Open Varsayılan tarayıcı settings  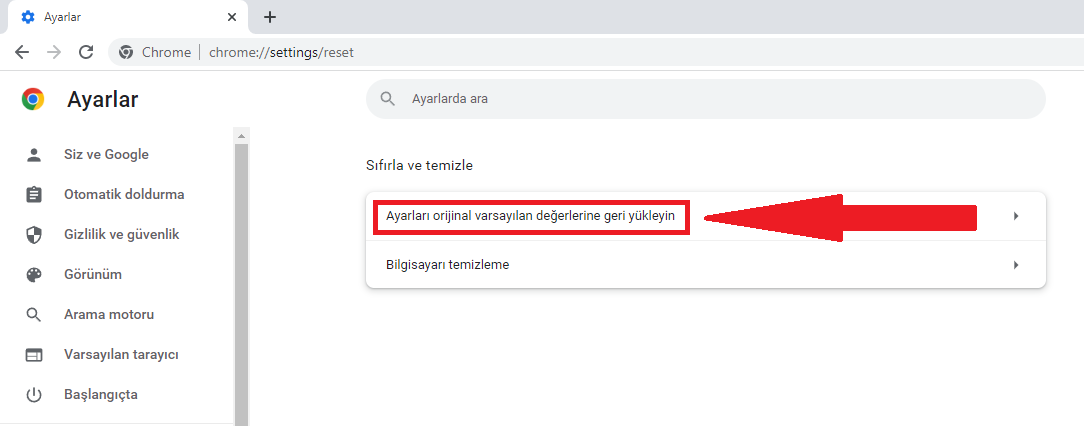122,355
